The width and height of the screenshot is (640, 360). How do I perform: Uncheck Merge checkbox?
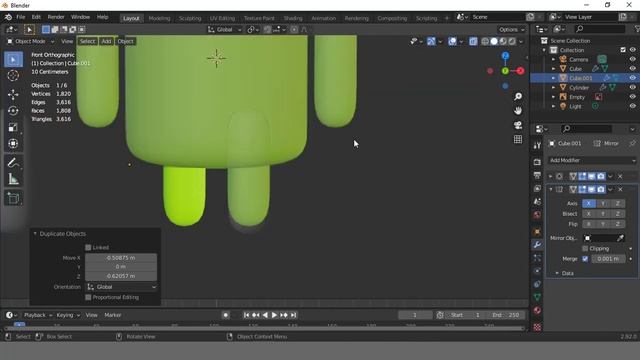coord(585,259)
